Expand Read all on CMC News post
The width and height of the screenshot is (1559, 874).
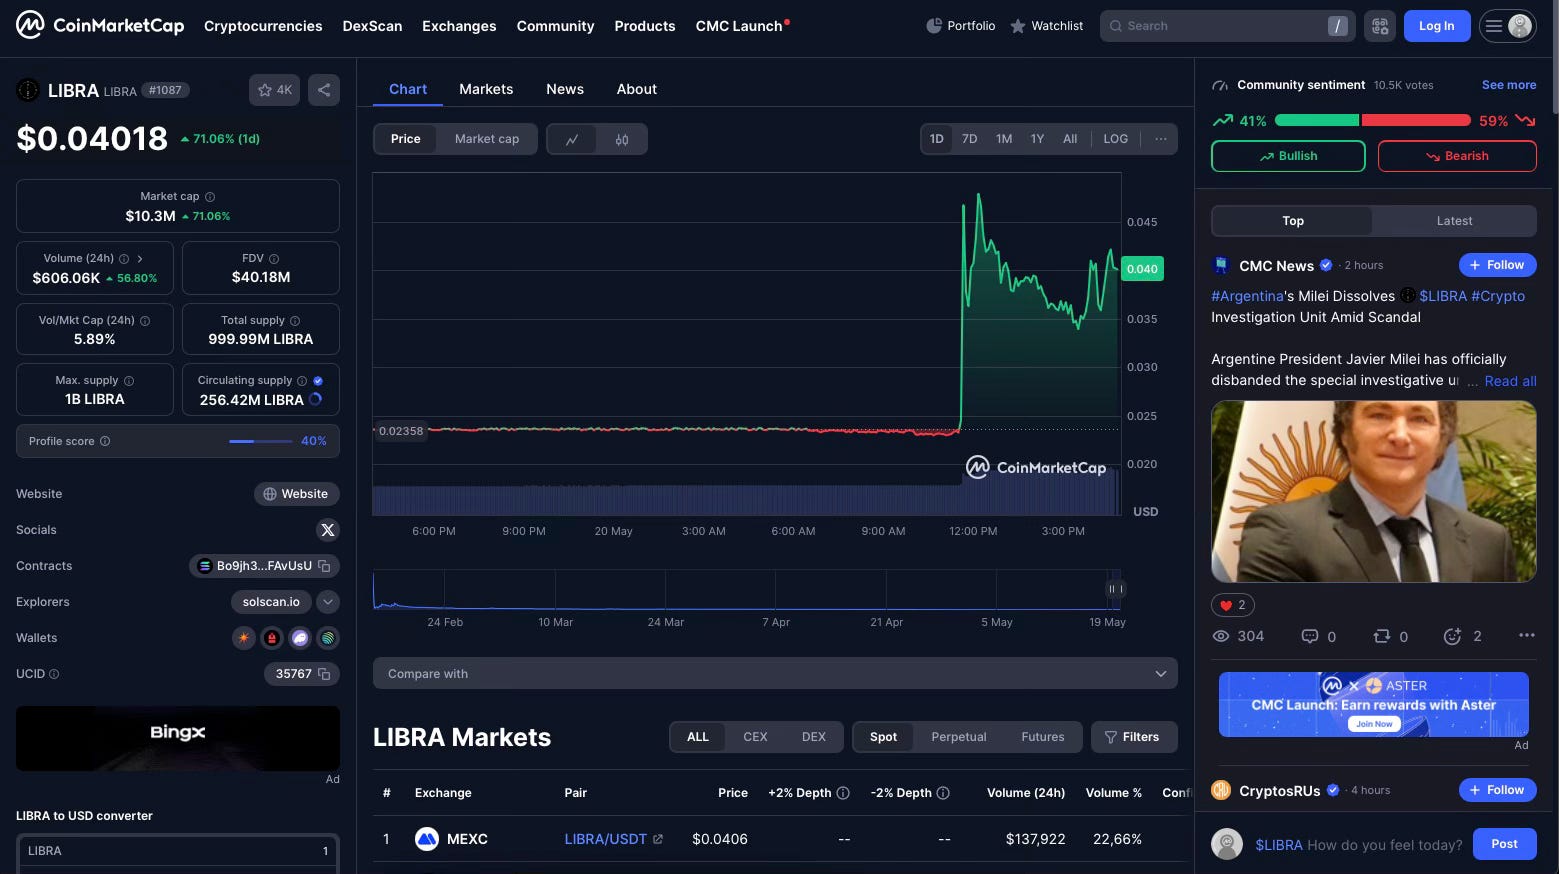pyautogui.click(x=1510, y=381)
